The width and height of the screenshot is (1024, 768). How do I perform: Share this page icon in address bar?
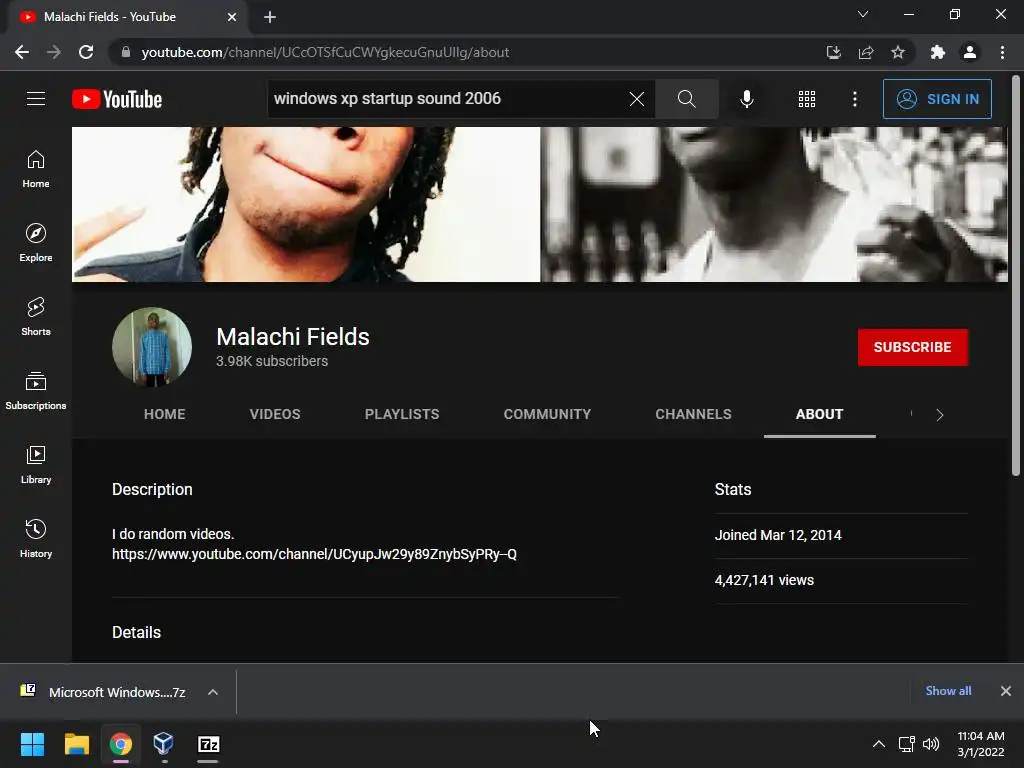pos(866,52)
